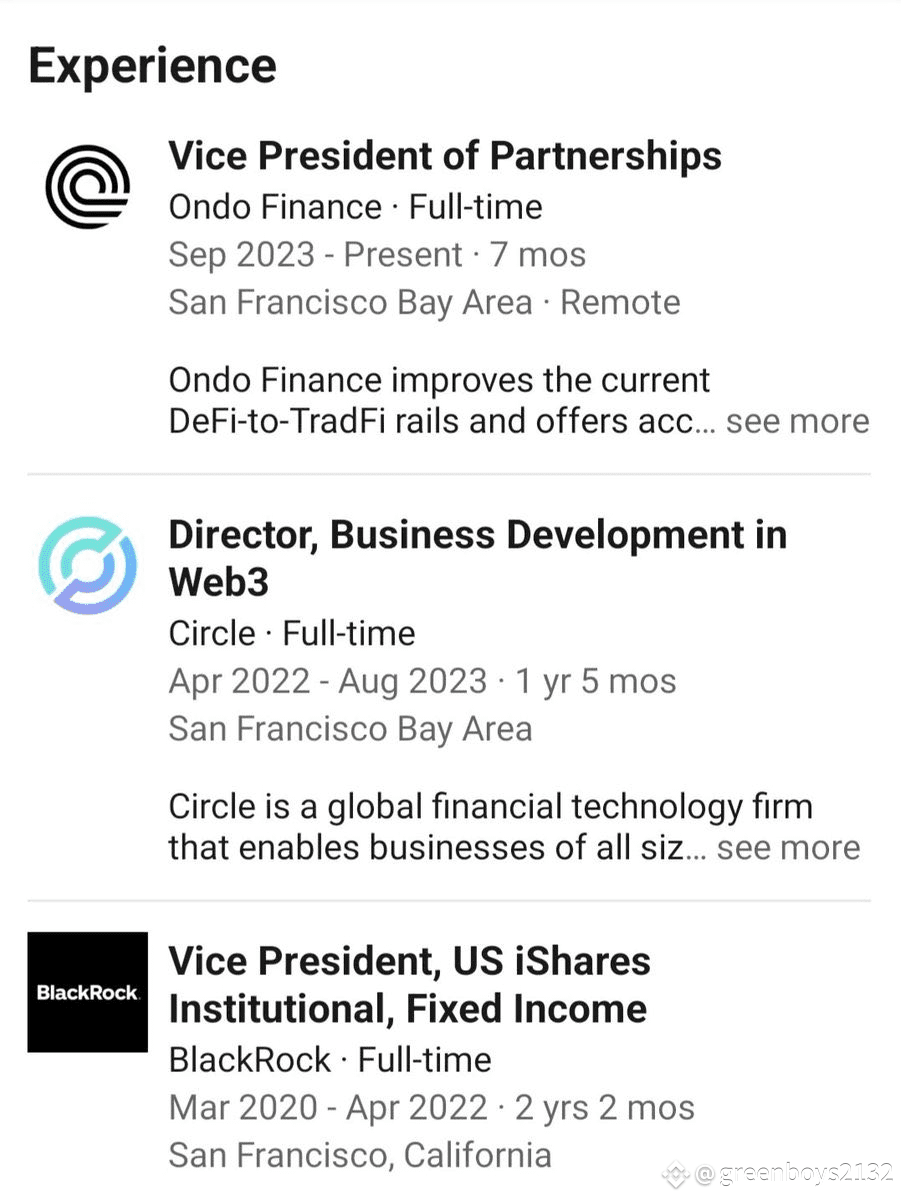Click the Experience section heading

152,66
